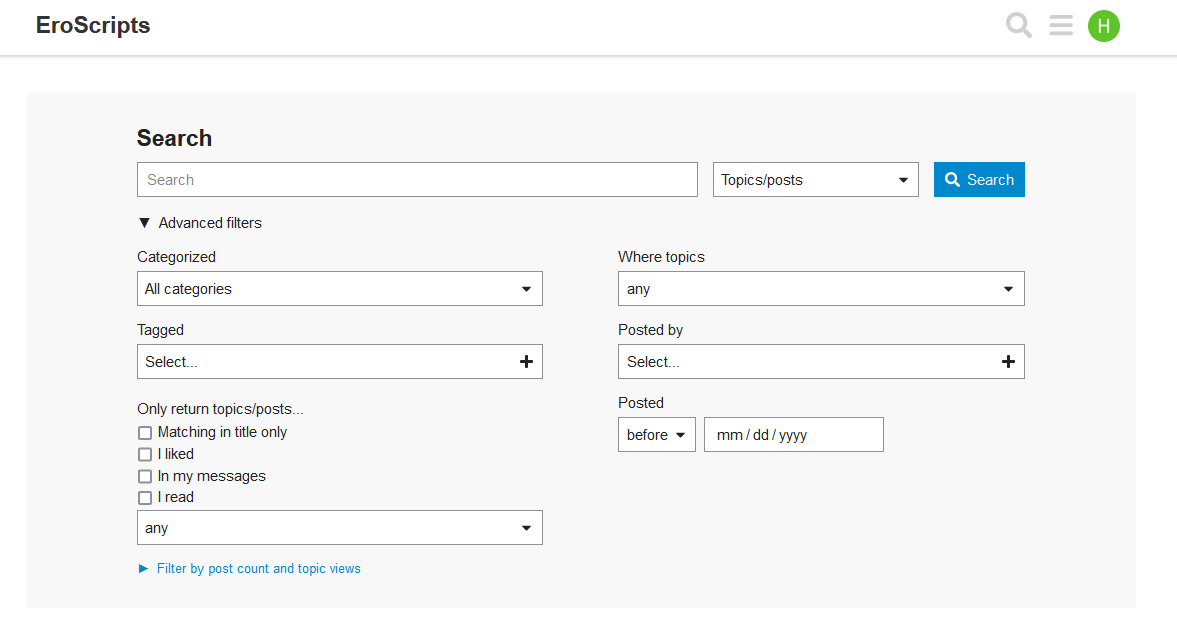Screen dimensions: 1177x633
Task: Expand Filter by post count and topic views
Action: [250, 568]
